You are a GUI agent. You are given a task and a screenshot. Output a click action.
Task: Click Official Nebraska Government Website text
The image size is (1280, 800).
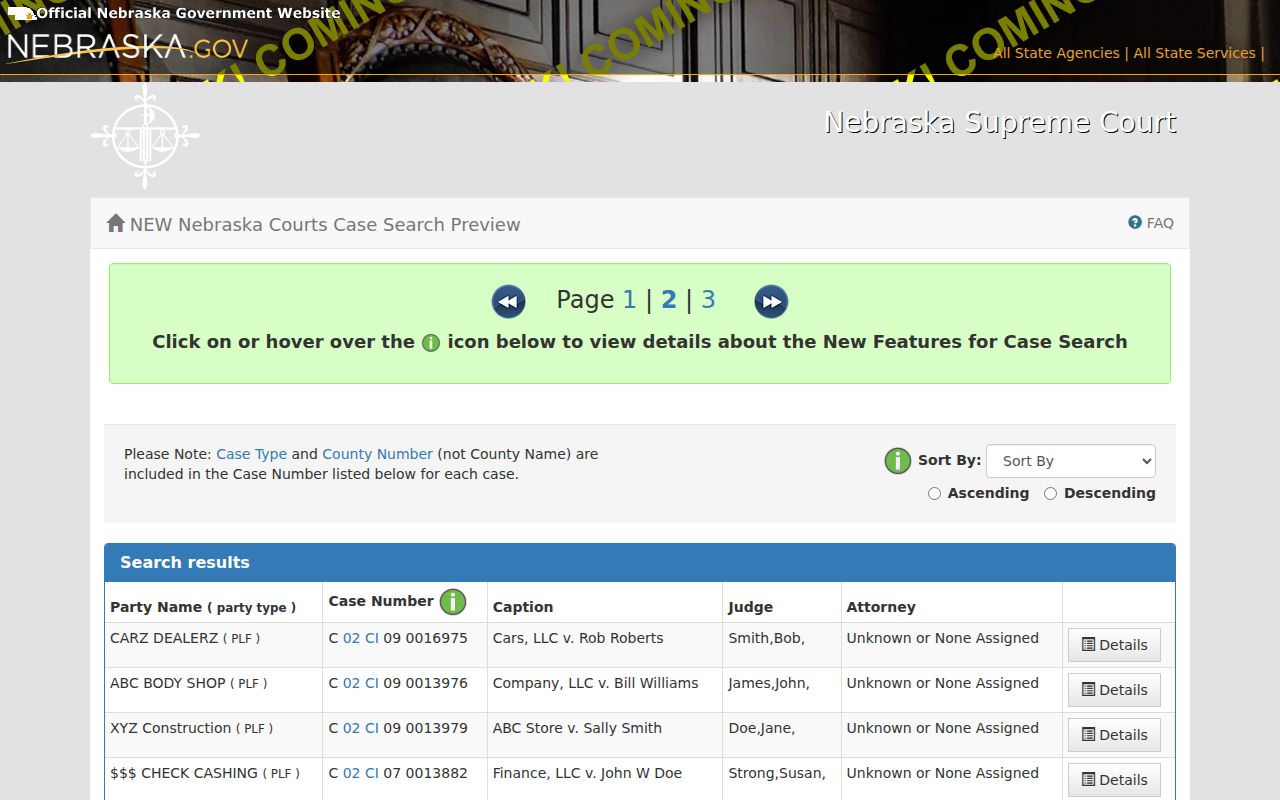click(188, 13)
